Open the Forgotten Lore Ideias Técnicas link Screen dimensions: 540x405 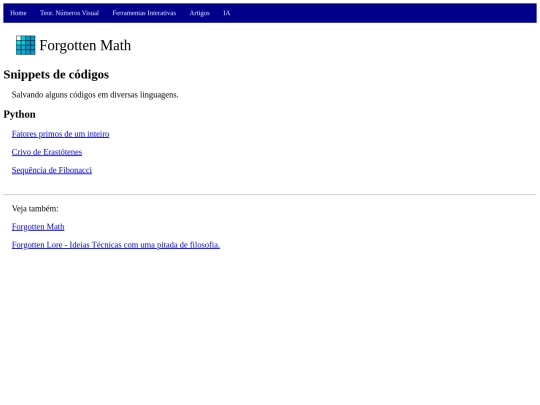click(116, 245)
